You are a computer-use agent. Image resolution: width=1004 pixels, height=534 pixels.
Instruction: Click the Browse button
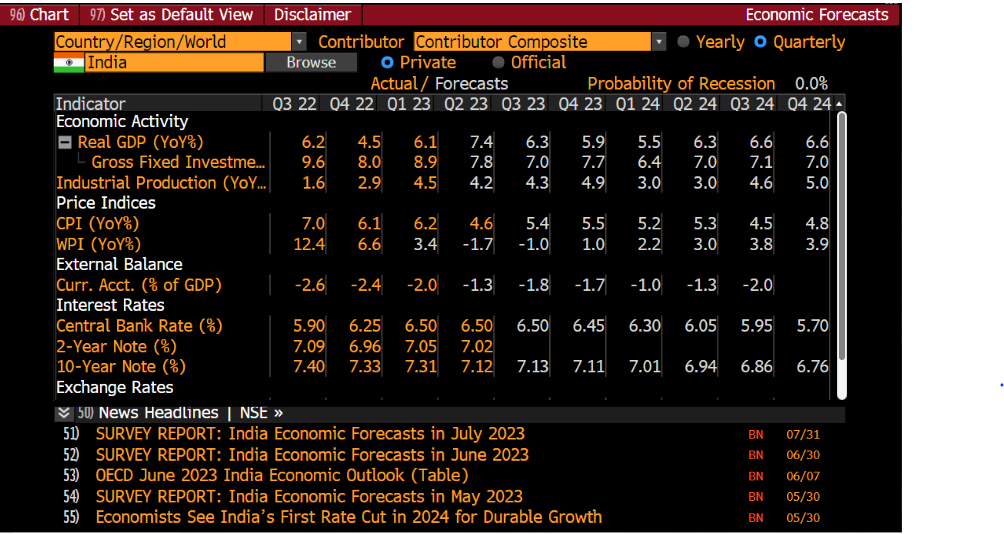tap(311, 63)
